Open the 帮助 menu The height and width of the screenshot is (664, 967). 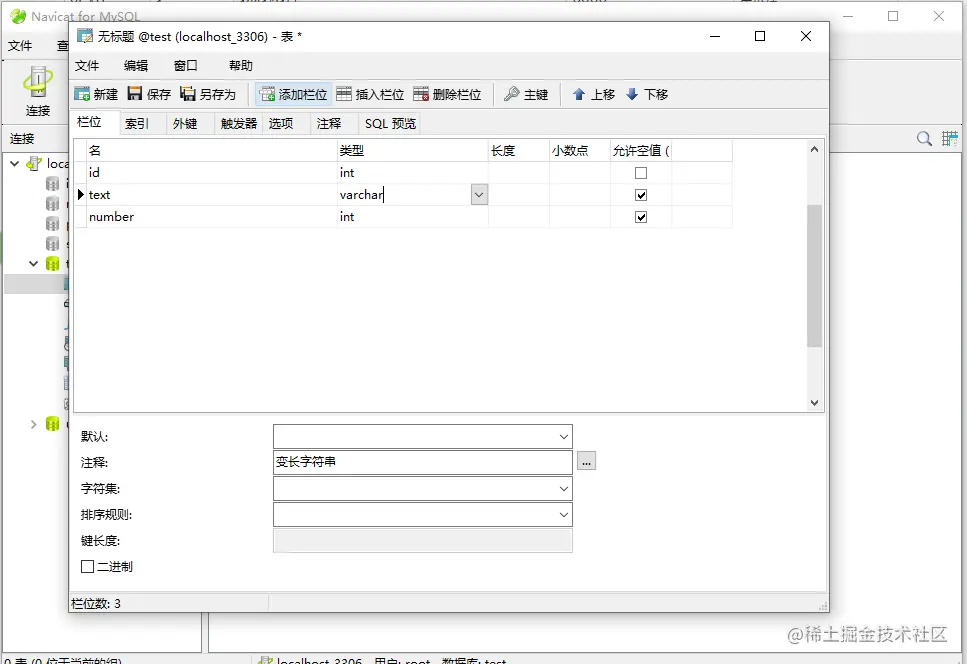click(241, 65)
